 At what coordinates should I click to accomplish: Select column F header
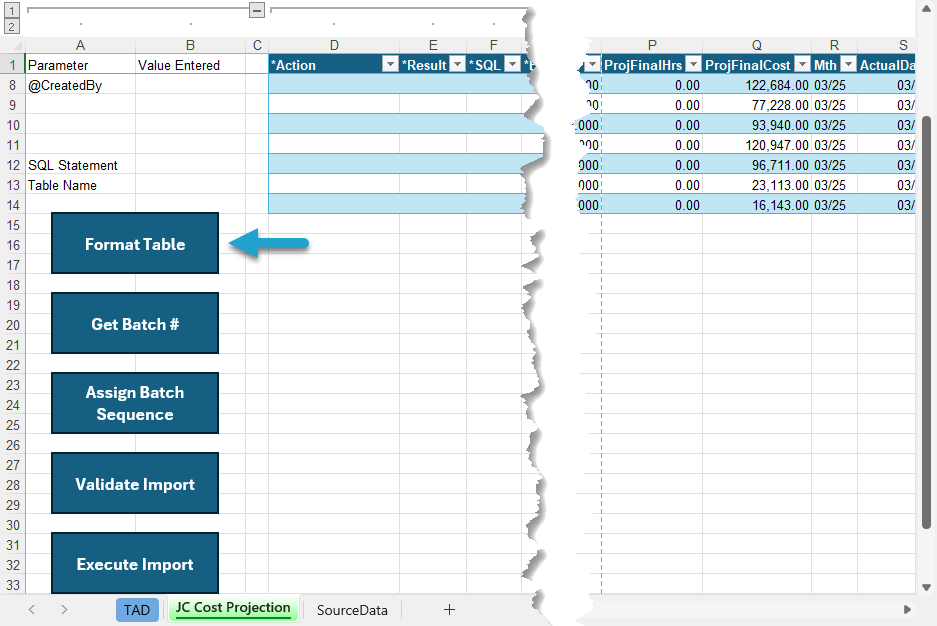(494, 45)
